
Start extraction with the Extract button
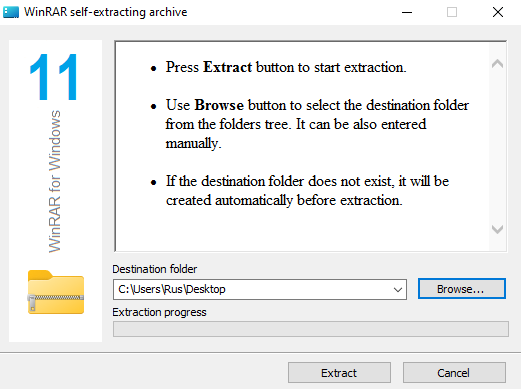coord(339,373)
